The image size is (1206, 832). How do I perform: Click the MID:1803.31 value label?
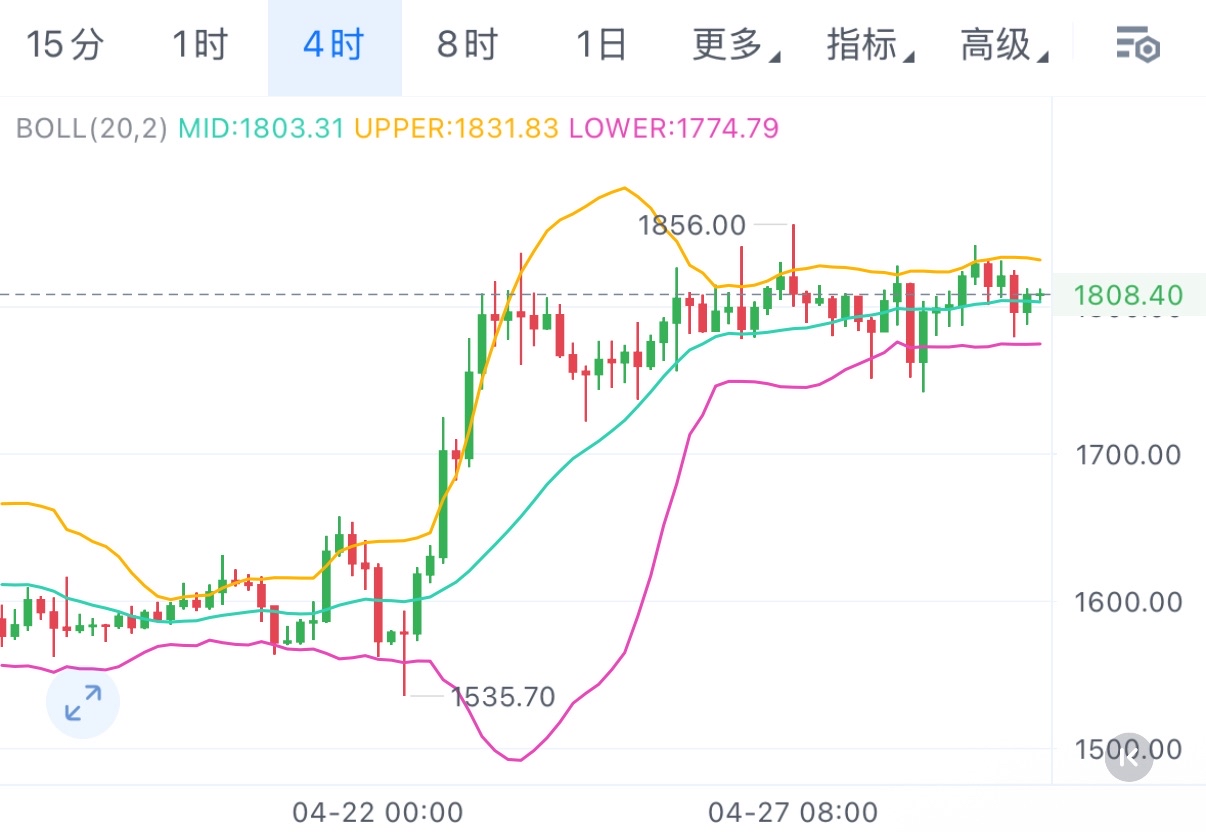(x=261, y=128)
